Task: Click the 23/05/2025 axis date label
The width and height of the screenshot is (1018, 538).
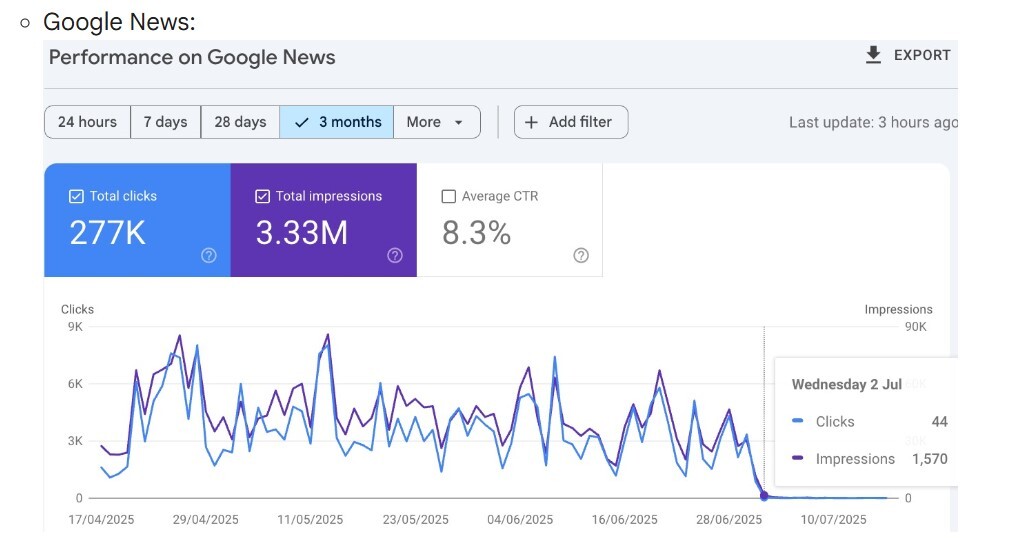Action: click(416, 520)
